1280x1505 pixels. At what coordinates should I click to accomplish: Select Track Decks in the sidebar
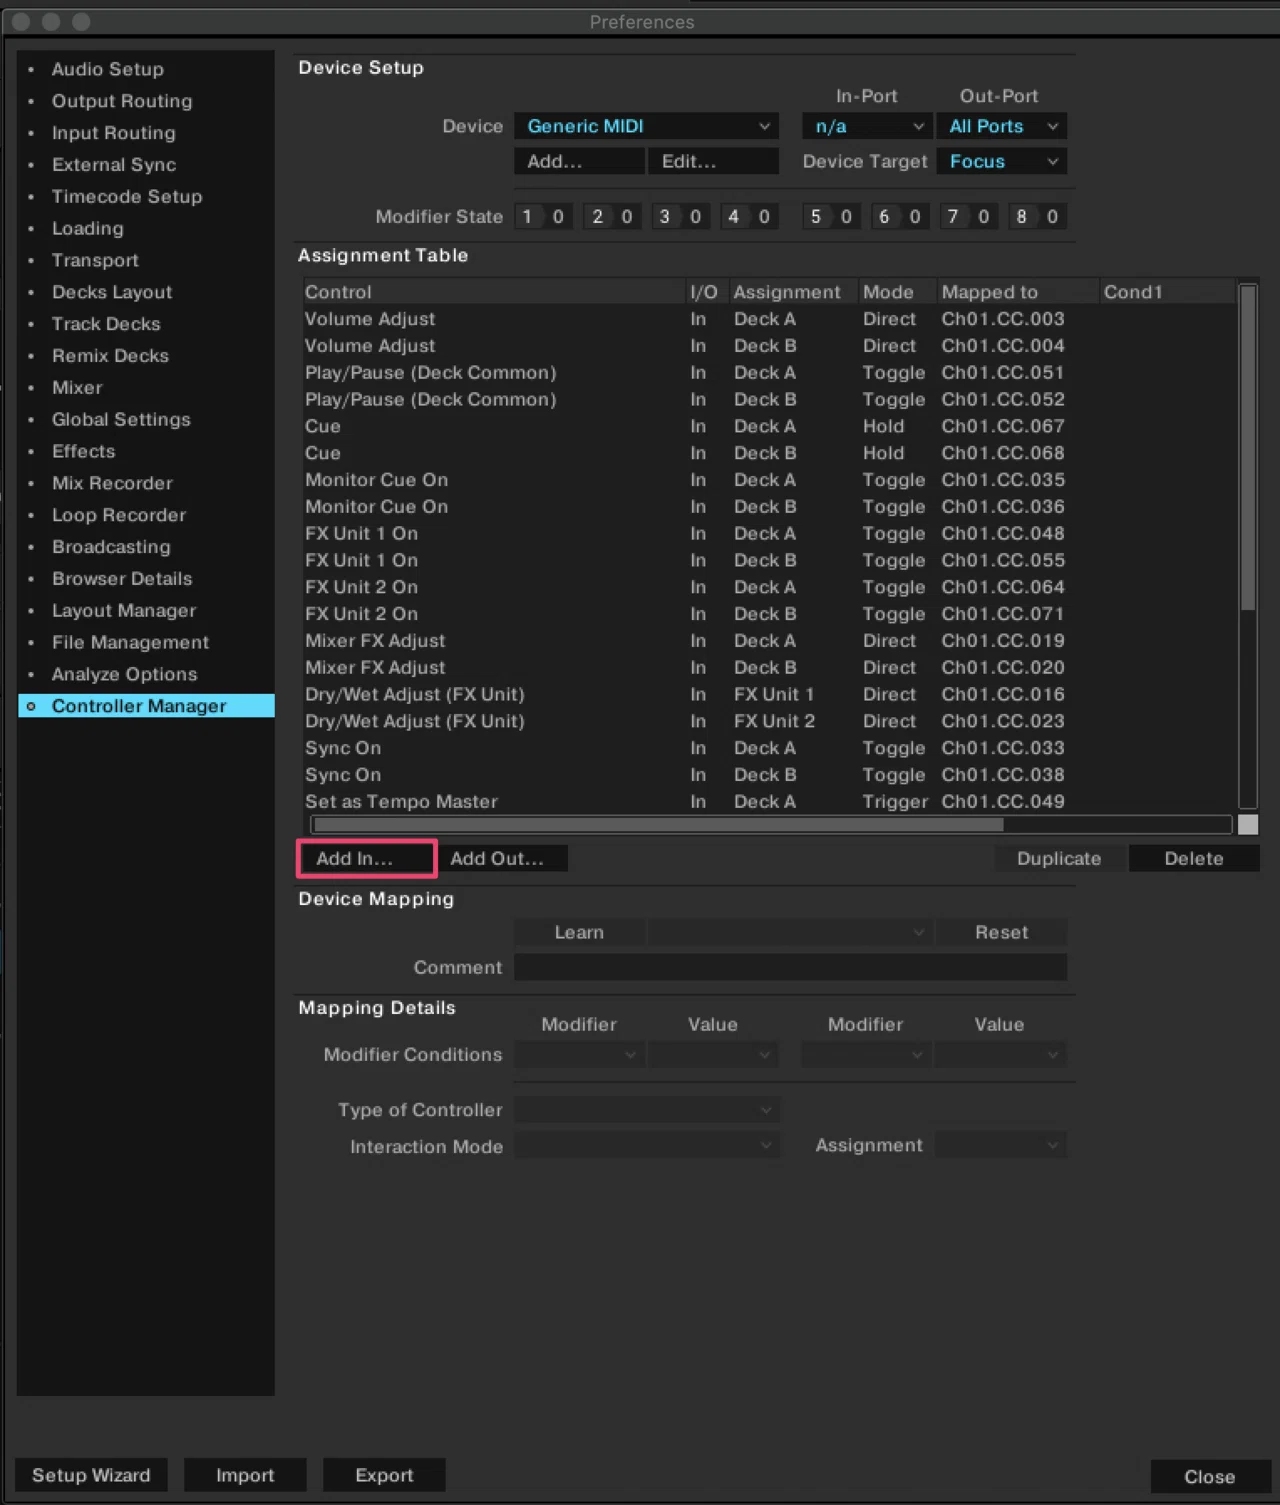point(106,324)
